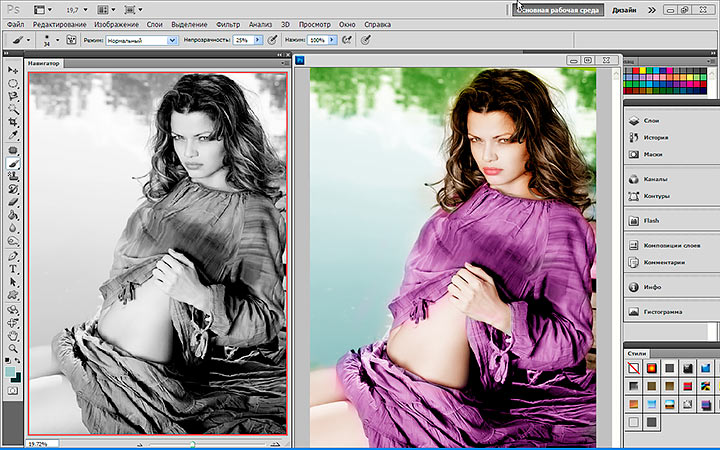Open the Слои menu
720x450 pixels.
pyautogui.click(x=155, y=24)
